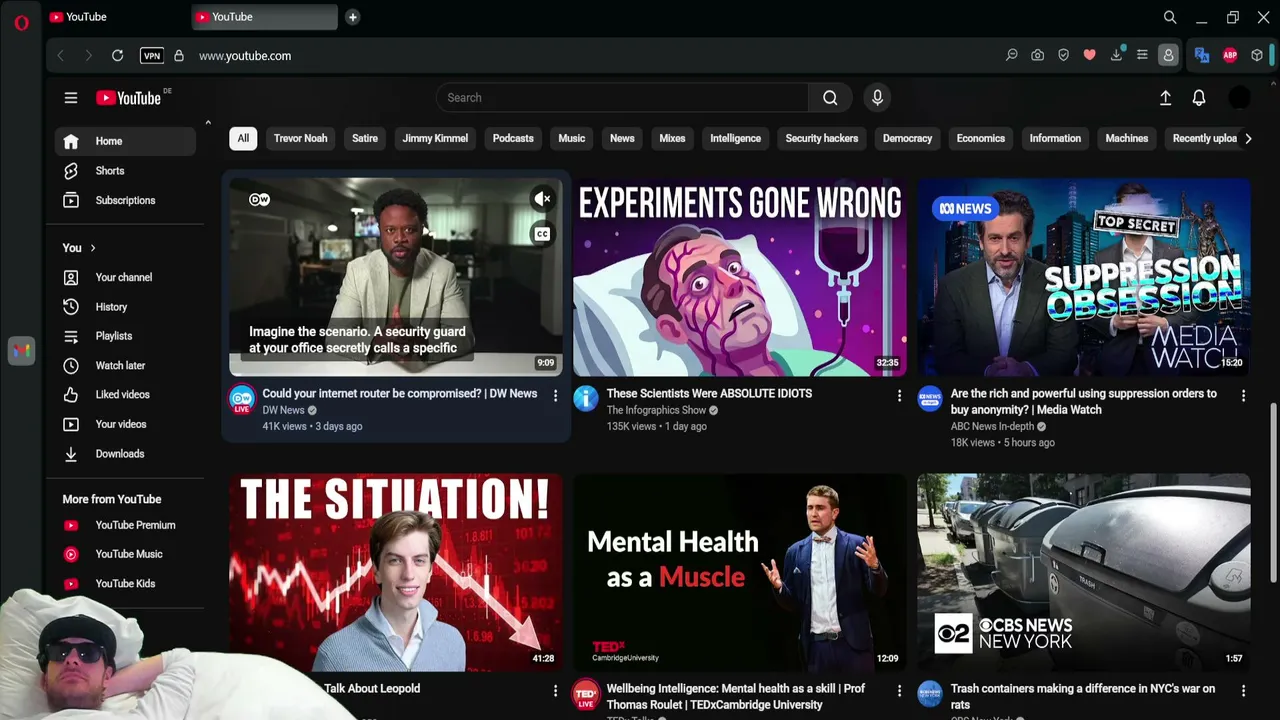Show more filter chips with right arrow
Image resolution: width=1280 pixels, height=720 pixels.
pyautogui.click(x=1248, y=139)
